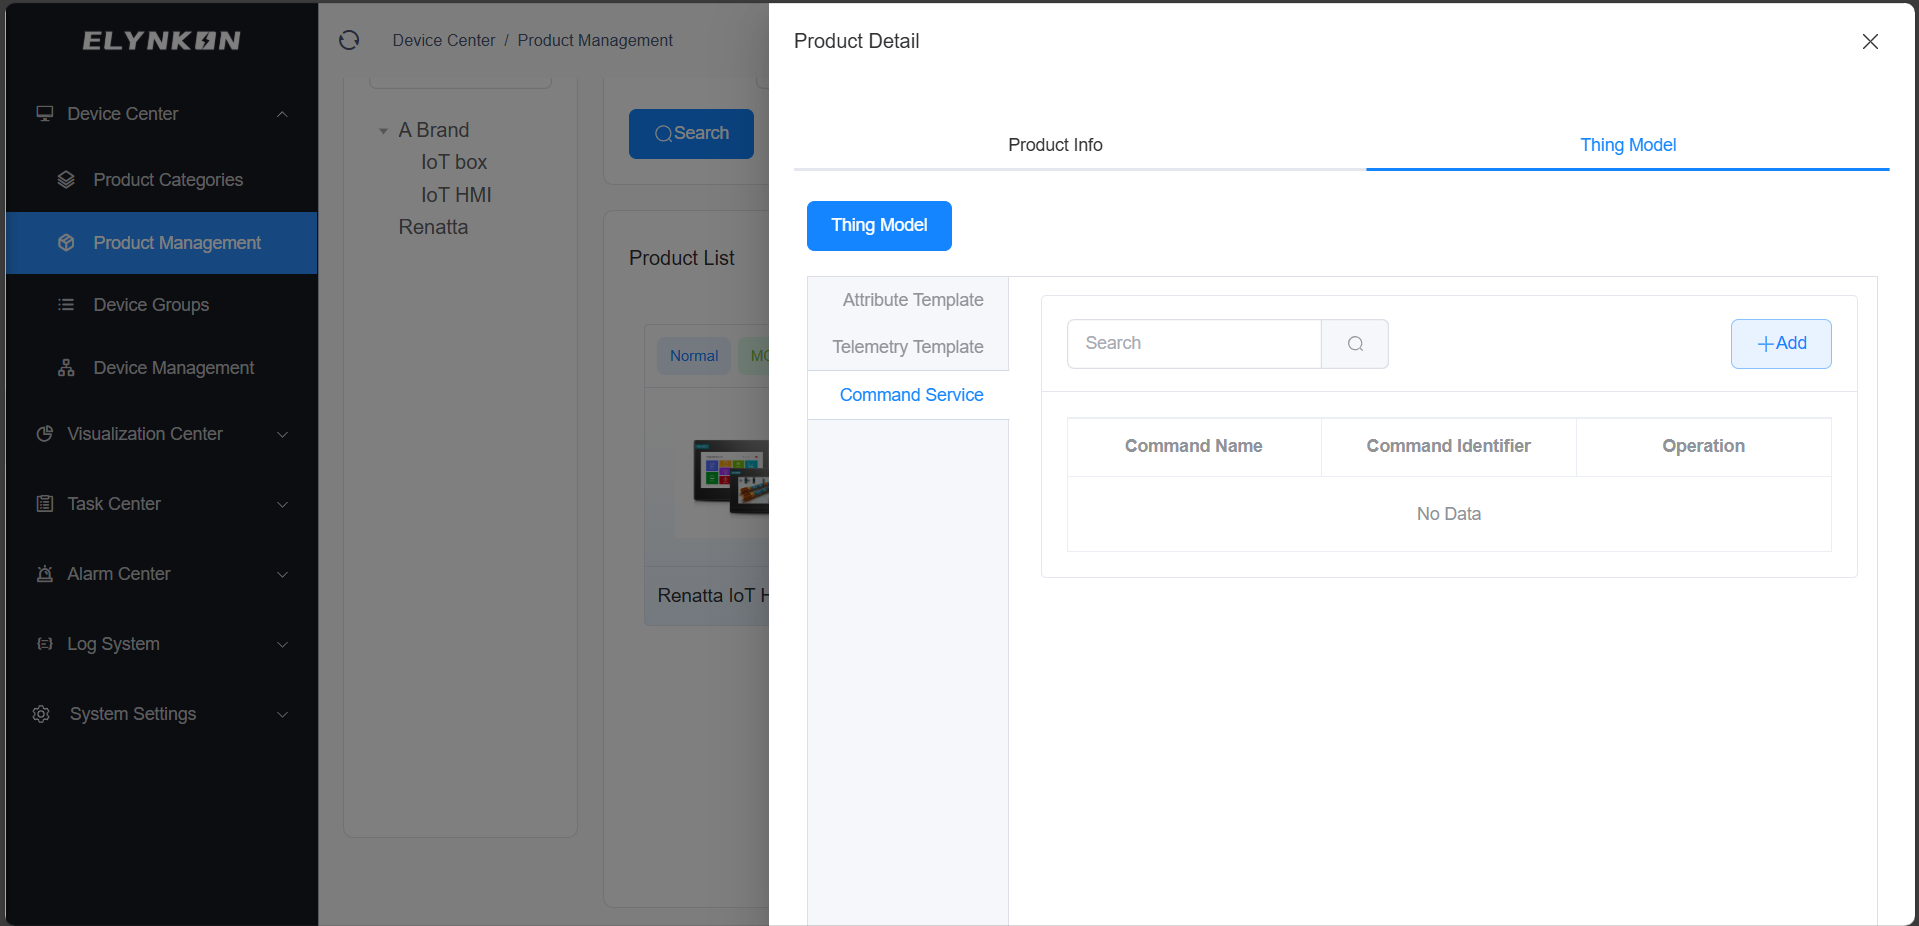Image resolution: width=1919 pixels, height=926 pixels.
Task: Open Product Categories in the sidebar
Action: [x=162, y=180]
